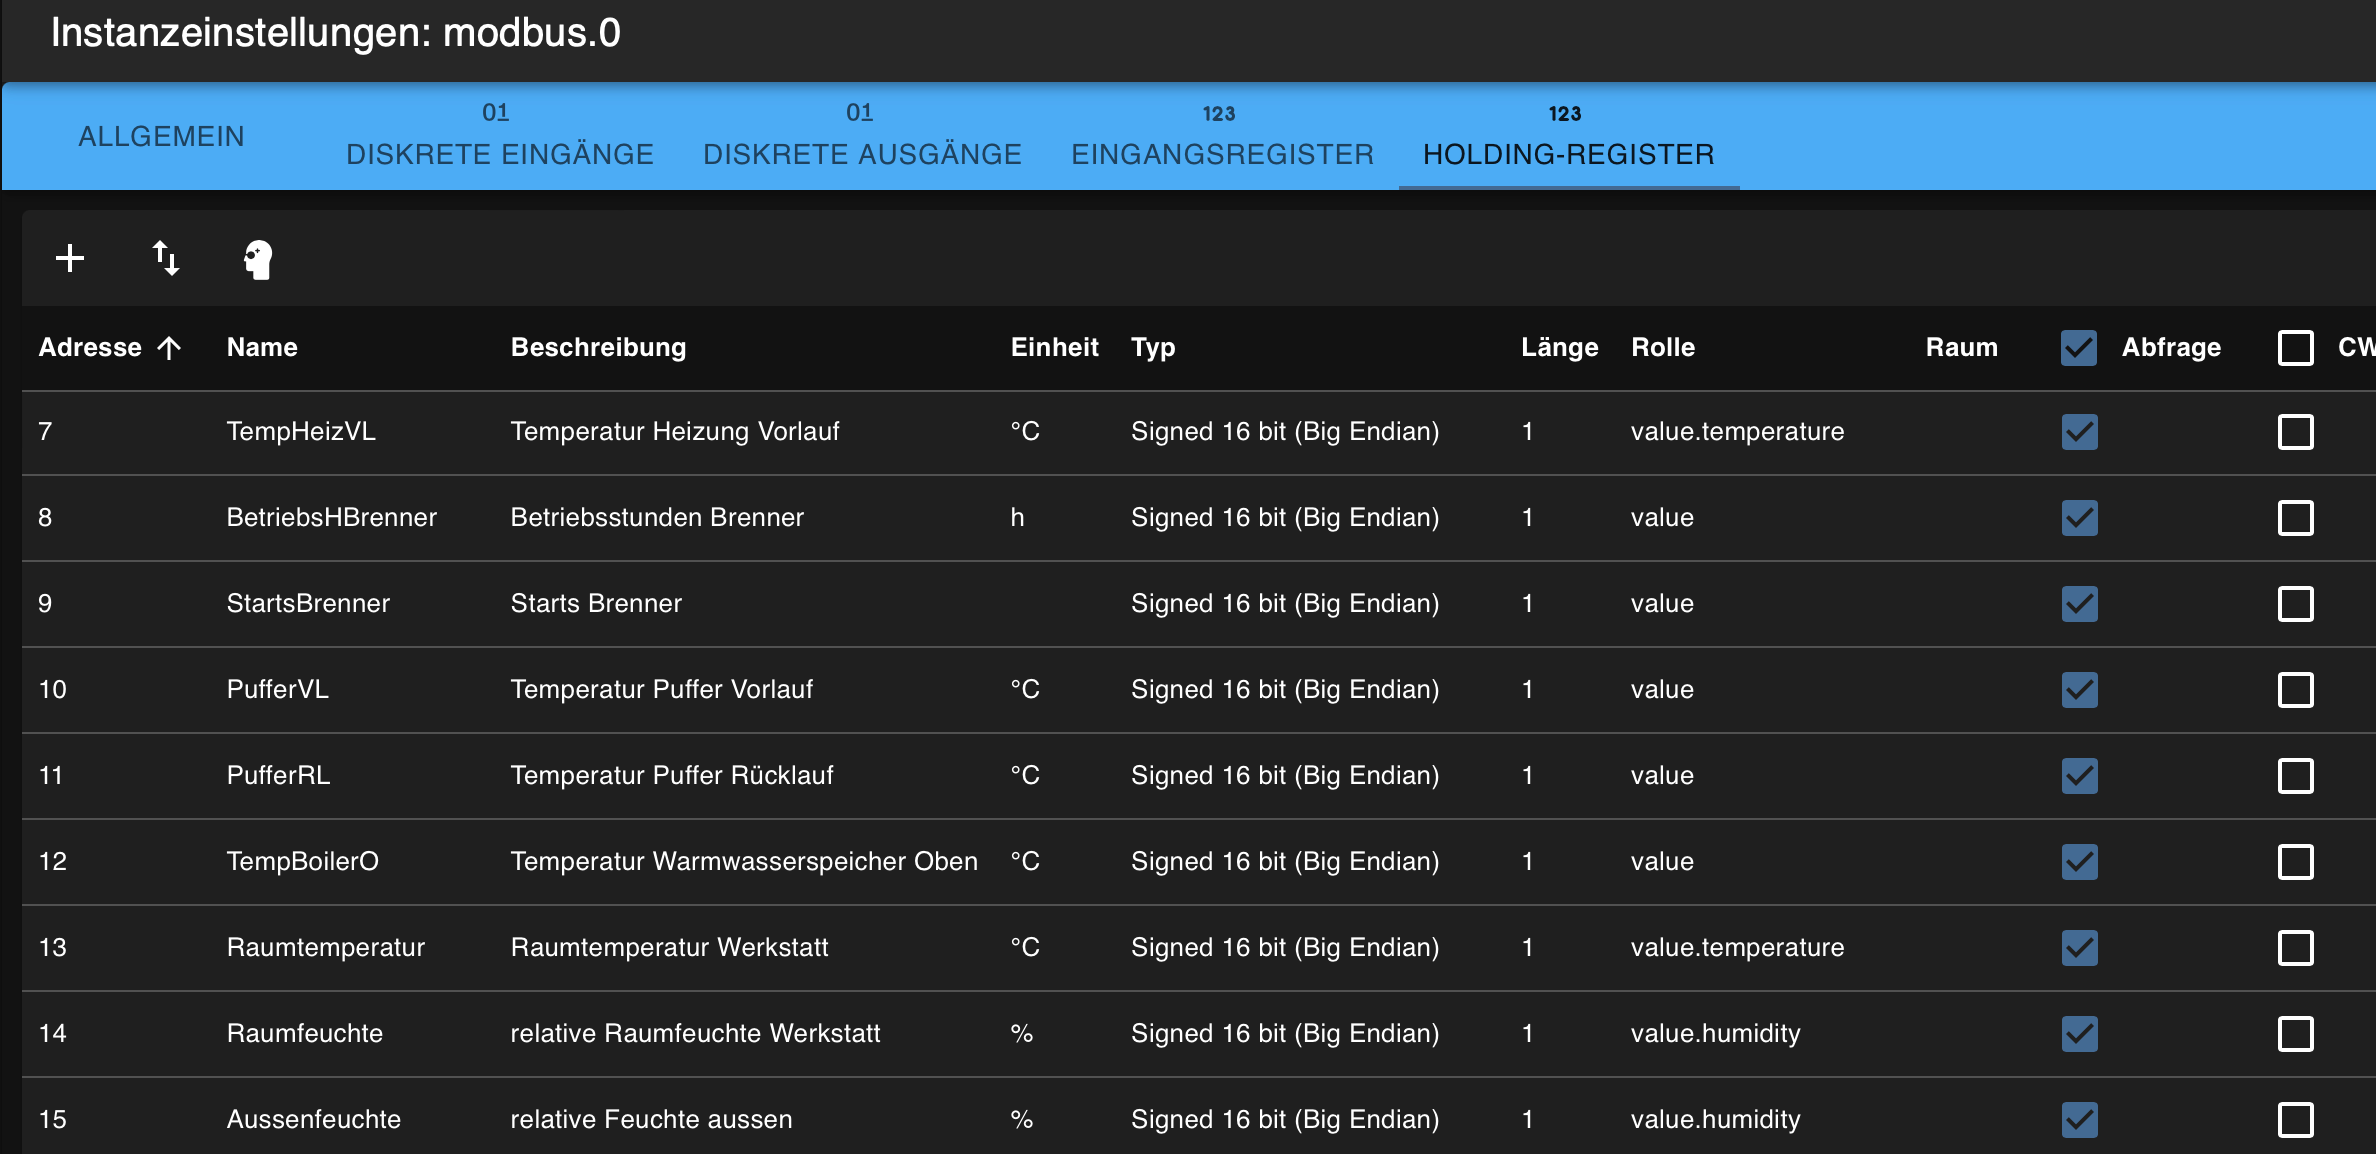2376x1154 pixels.
Task: Enable the CW header checkbox
Action: 2295,347
